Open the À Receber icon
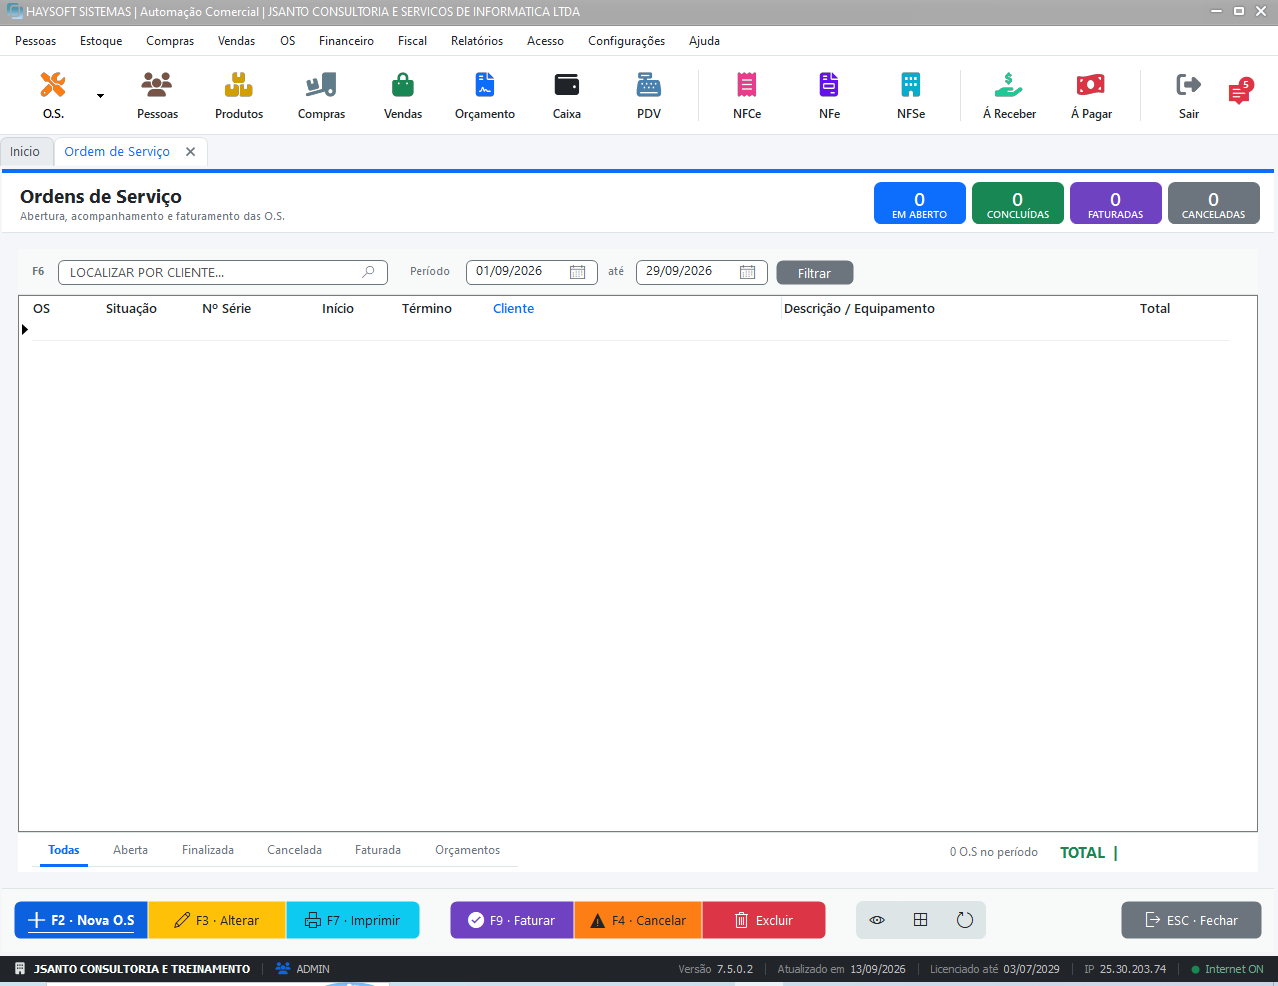This screenshot has width=1278, height=986. (x=1009, y=95)
